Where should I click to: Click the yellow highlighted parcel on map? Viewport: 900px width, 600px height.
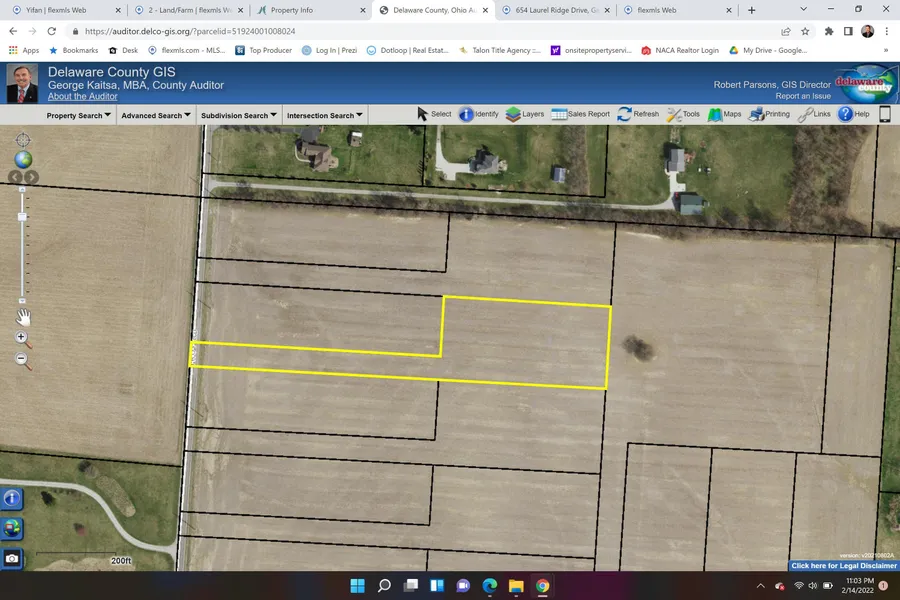click(x=525, y=345)
